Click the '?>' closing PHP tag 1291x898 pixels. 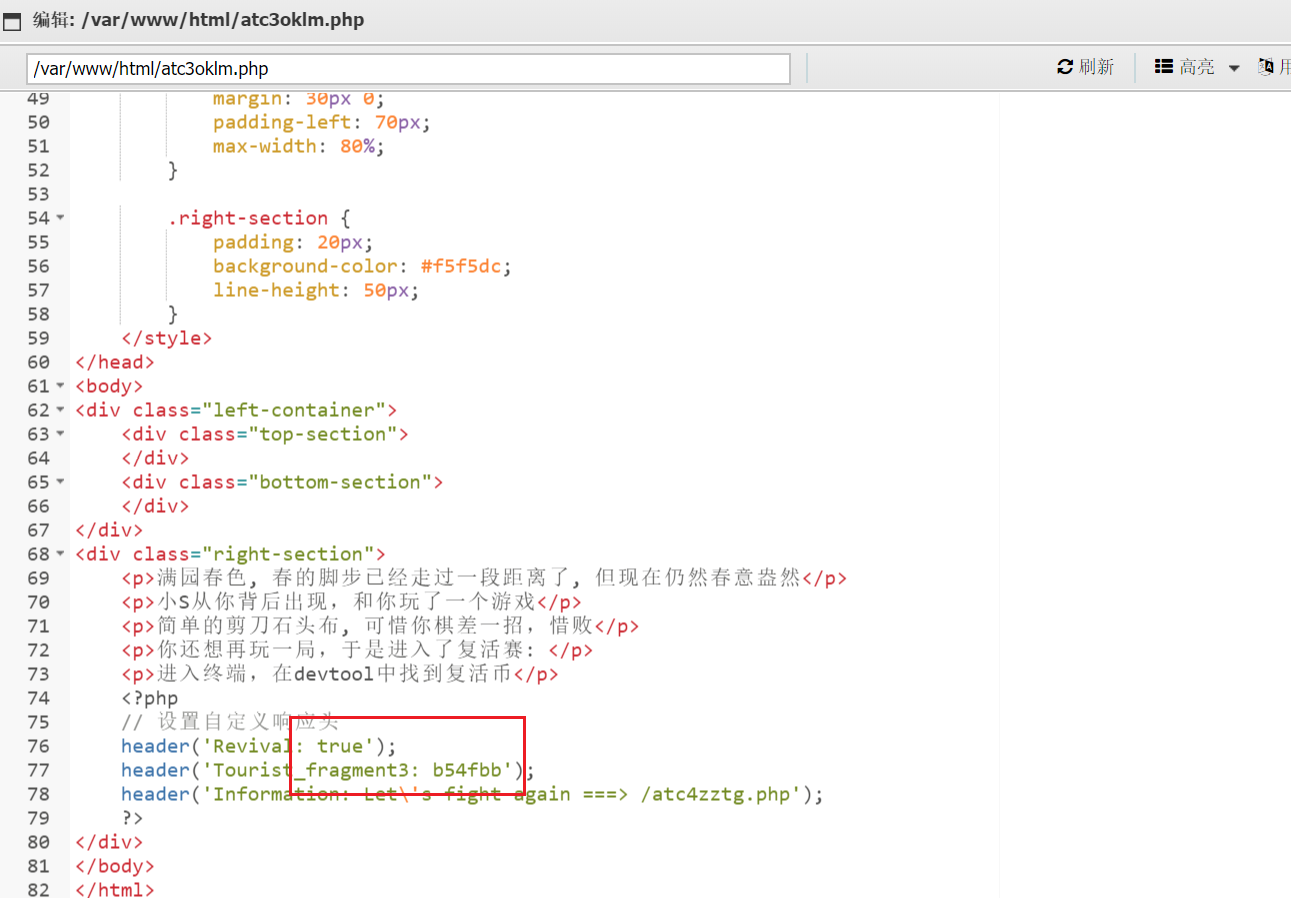point(132,818)
